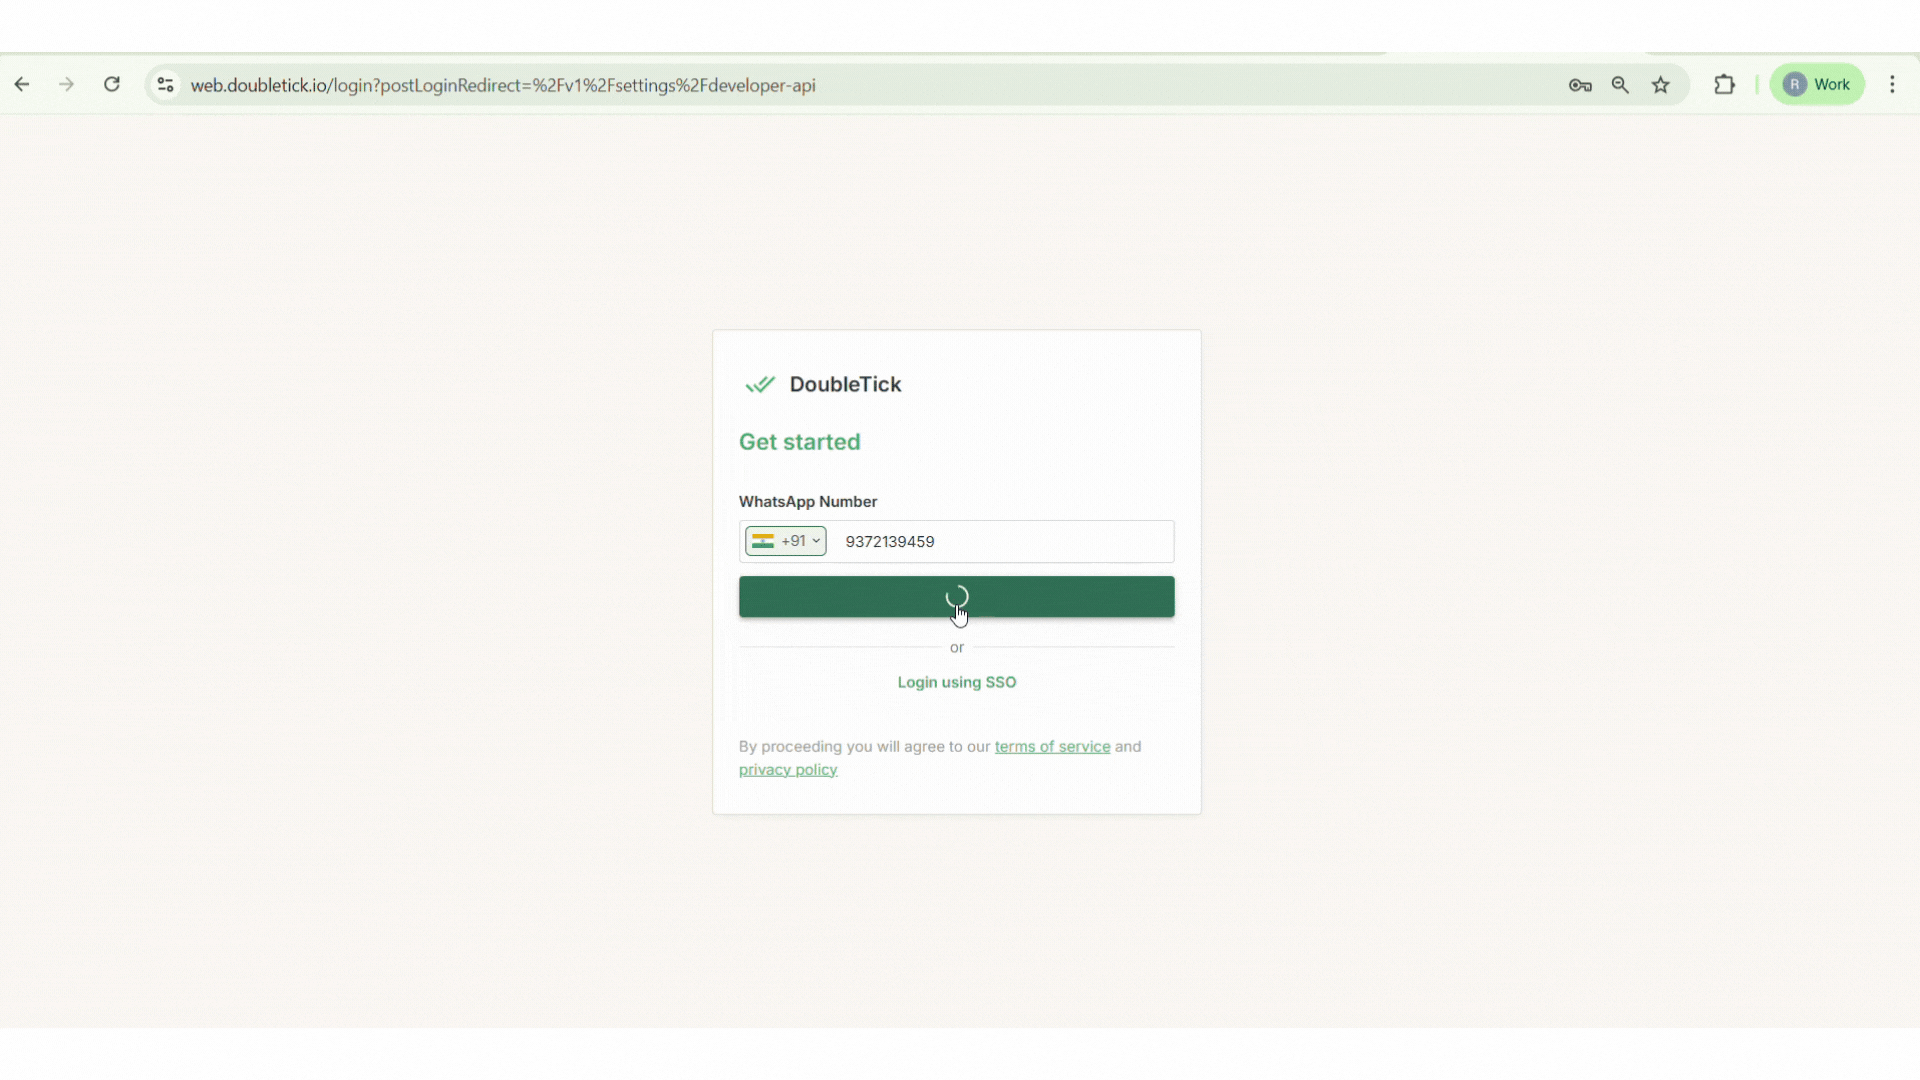
Task: Open the privacy policy link
Action: click(x=788, y=769)
